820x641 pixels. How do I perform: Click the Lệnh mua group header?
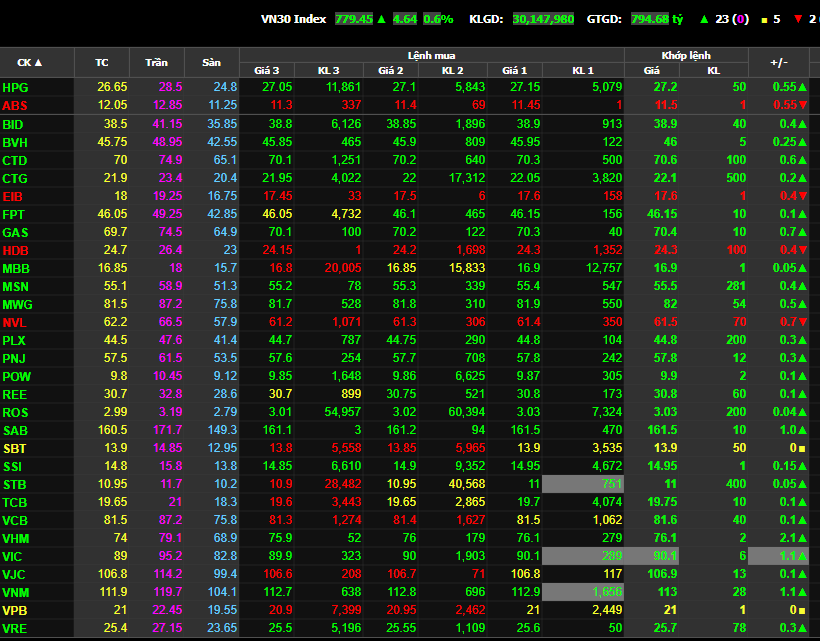coord(431,55)
